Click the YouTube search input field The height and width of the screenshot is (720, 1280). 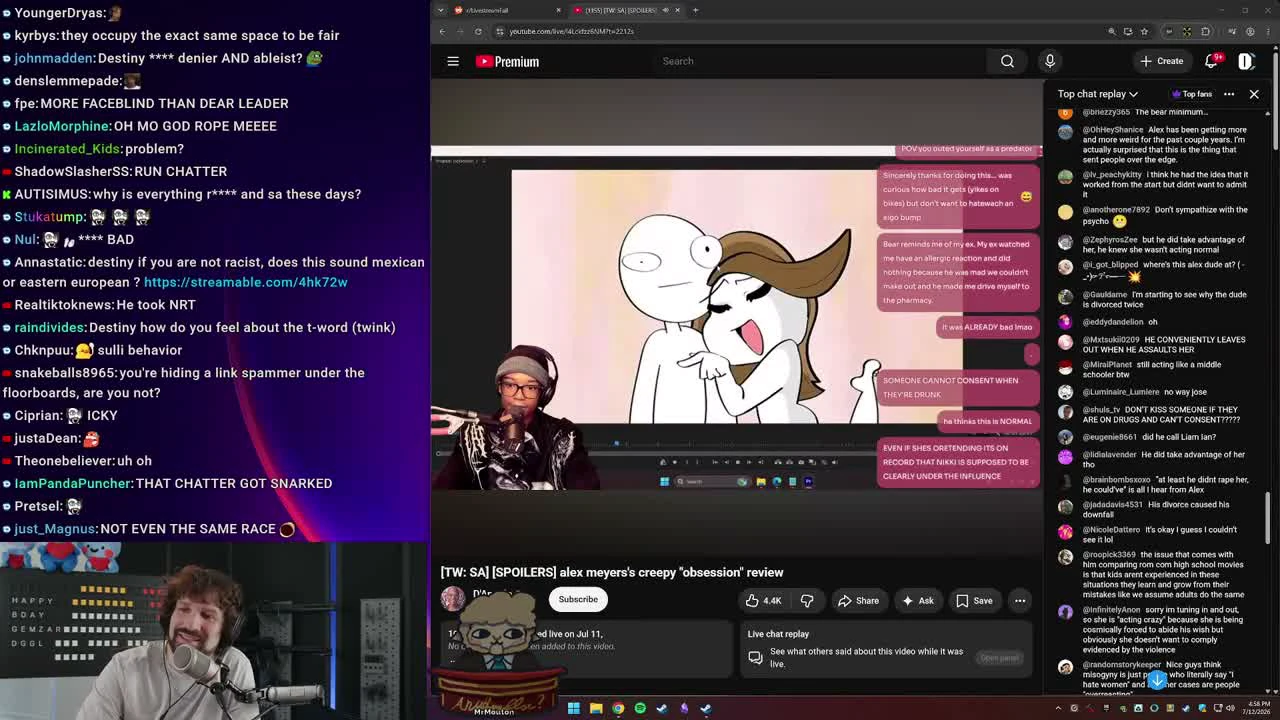pyautogui.click(x=820, y=61)
